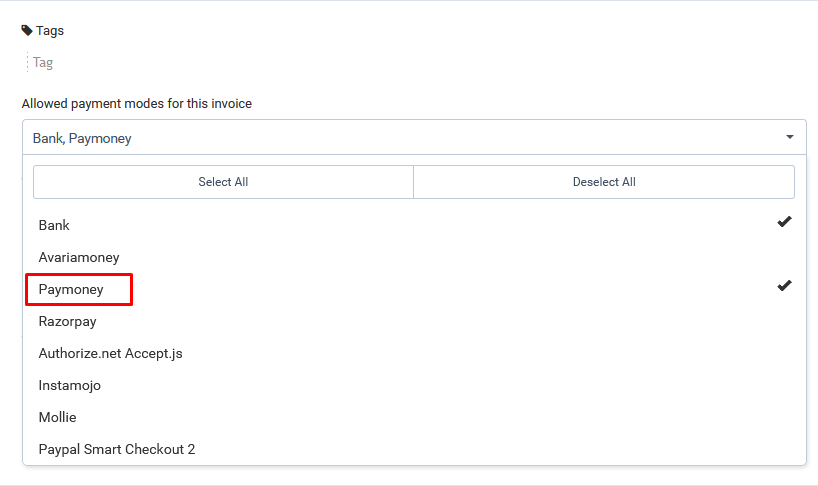Click the checkmark icon on Paymoney row
Screen dimensions: 818x486
click(x=784, y=286)
